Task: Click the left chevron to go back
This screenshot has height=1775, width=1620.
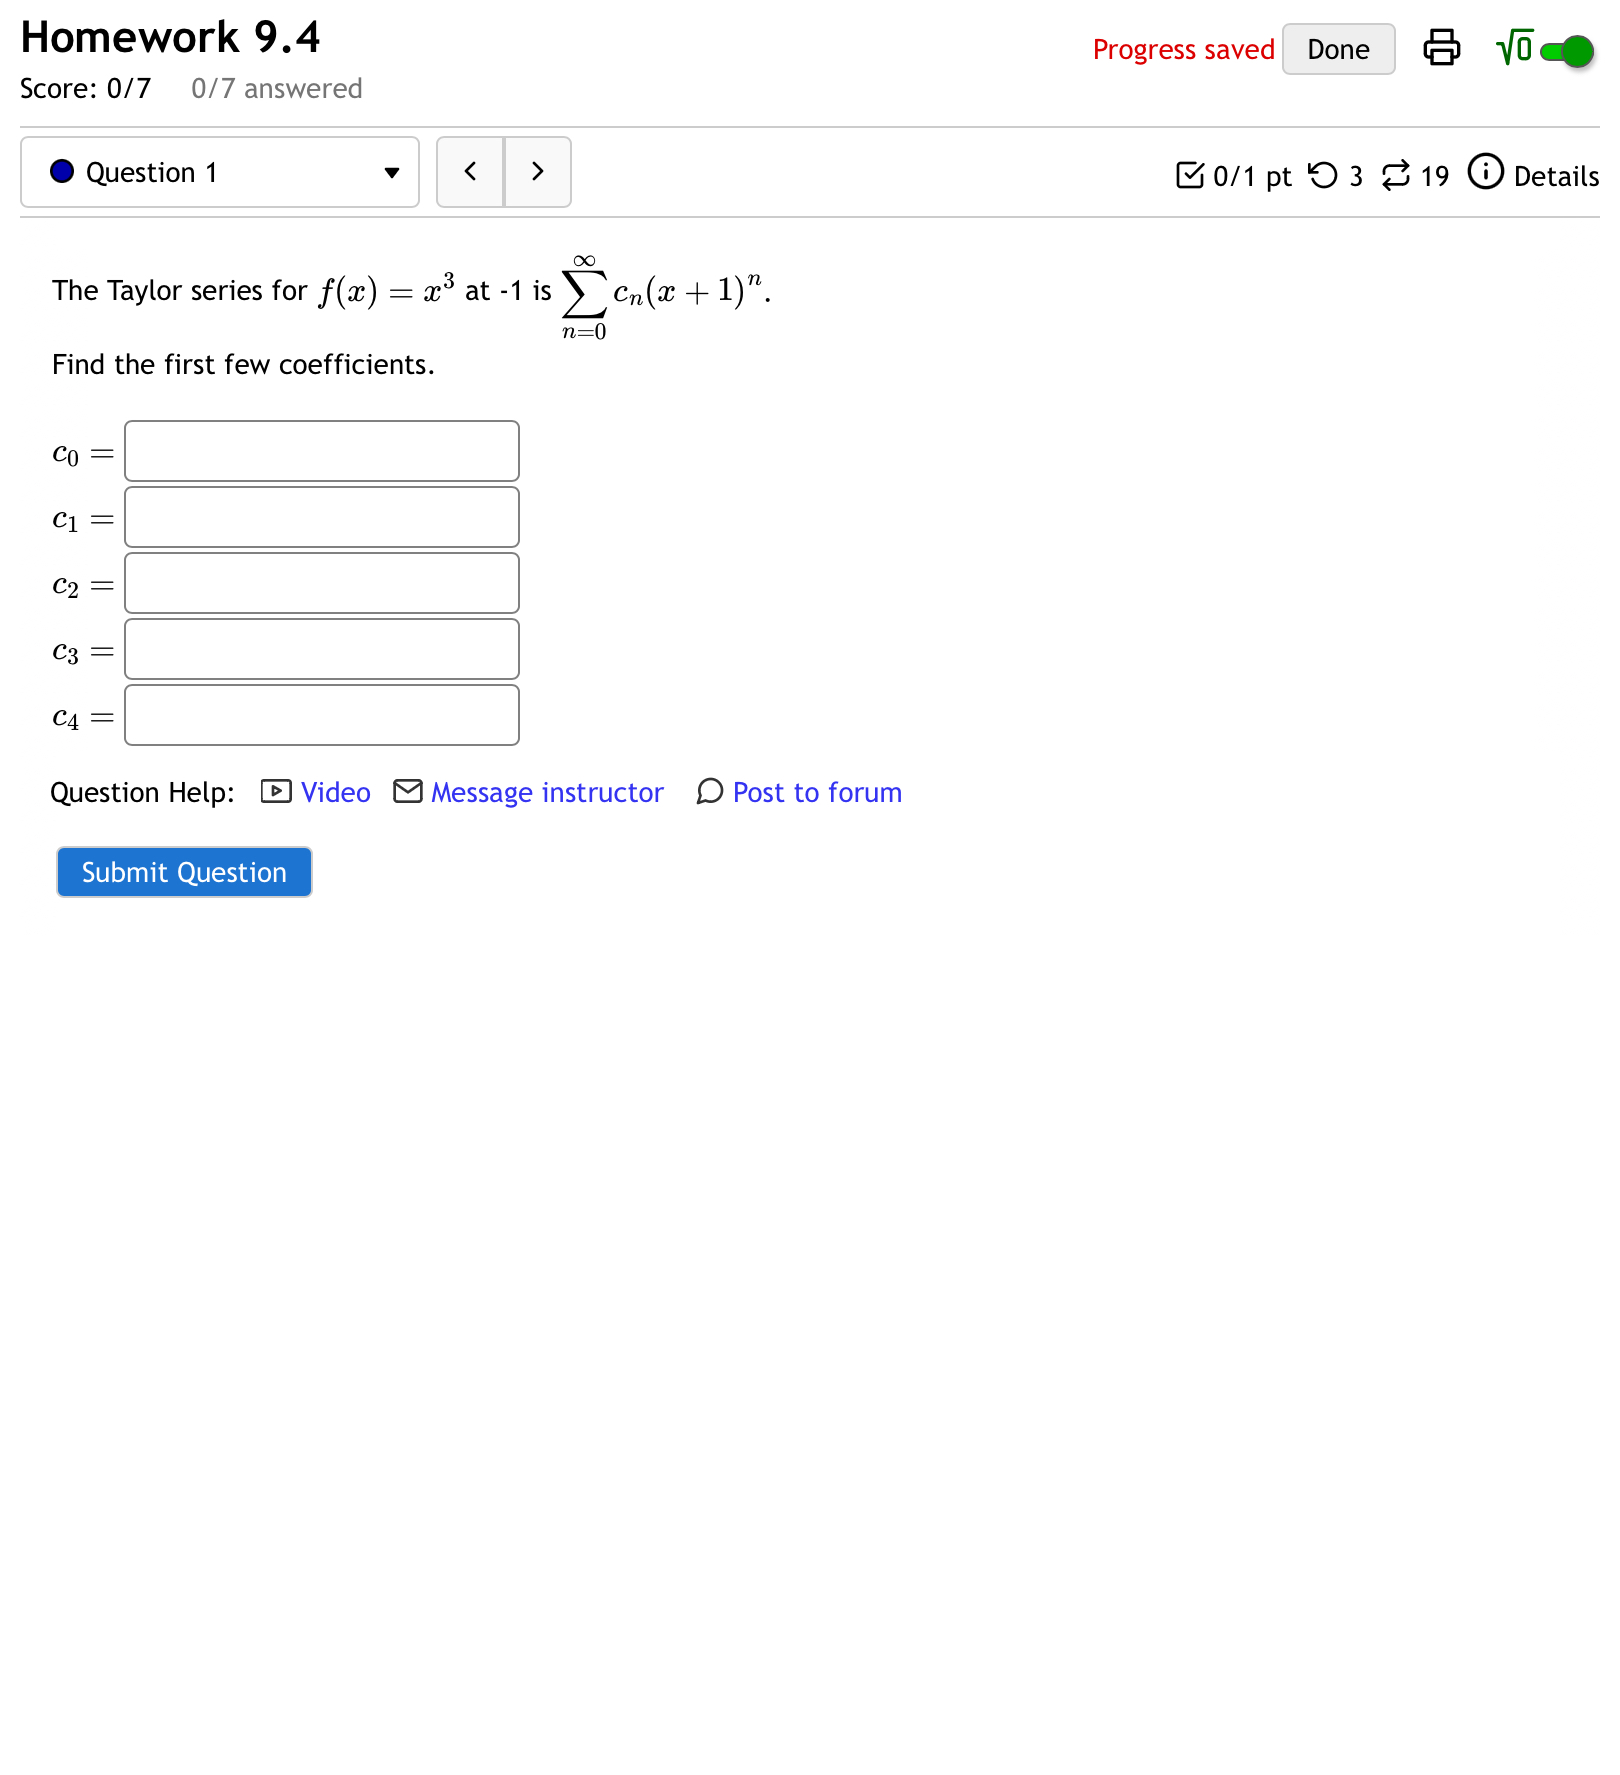Action: pos(470,171)
